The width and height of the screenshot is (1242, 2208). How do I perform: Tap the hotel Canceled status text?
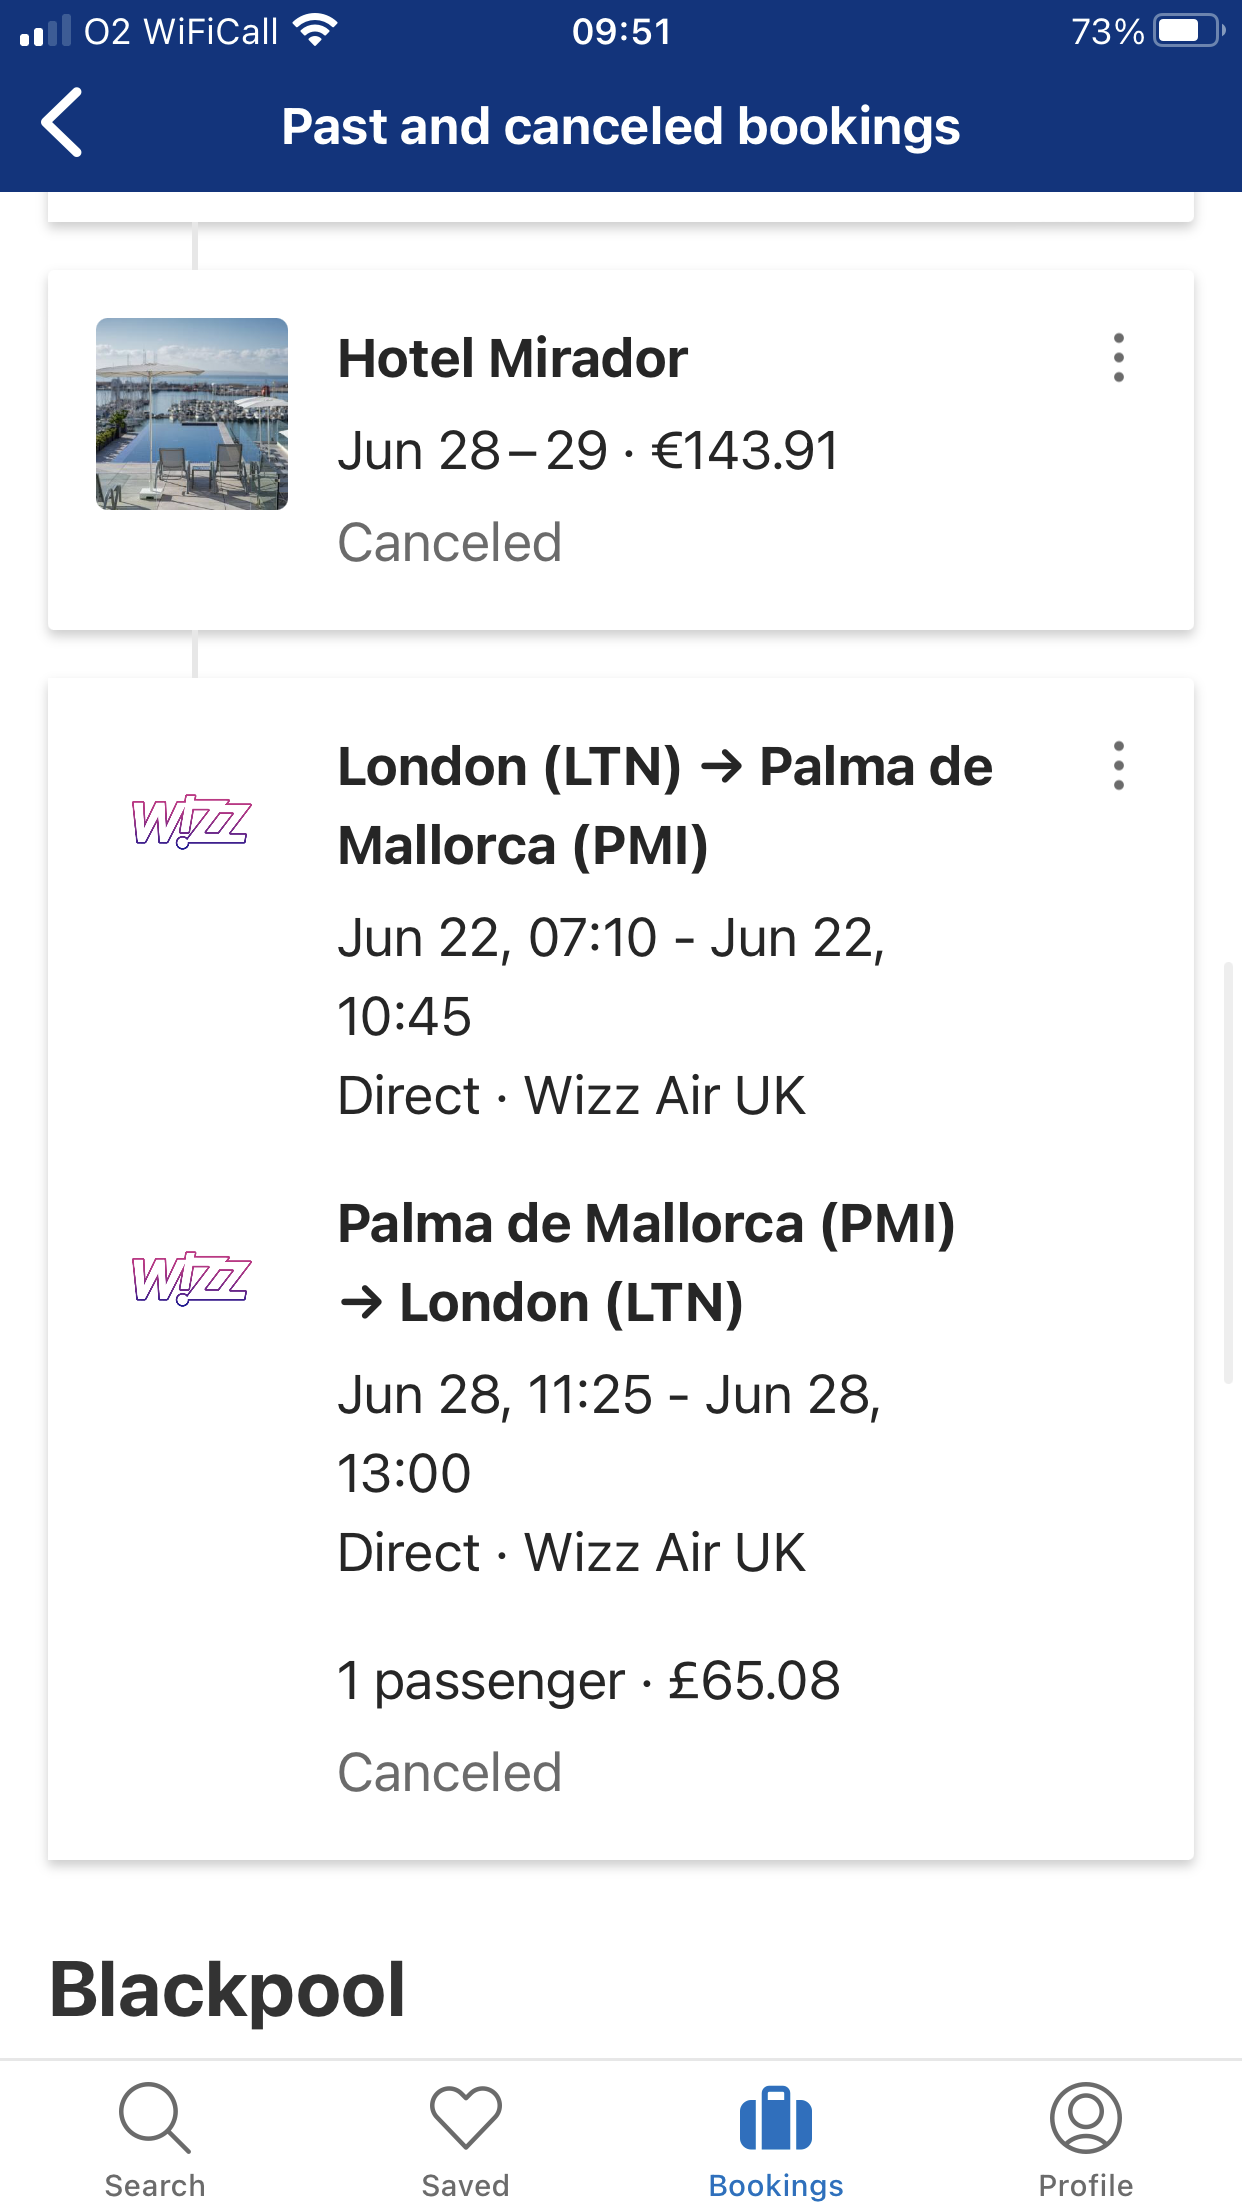tap(449, 543)
